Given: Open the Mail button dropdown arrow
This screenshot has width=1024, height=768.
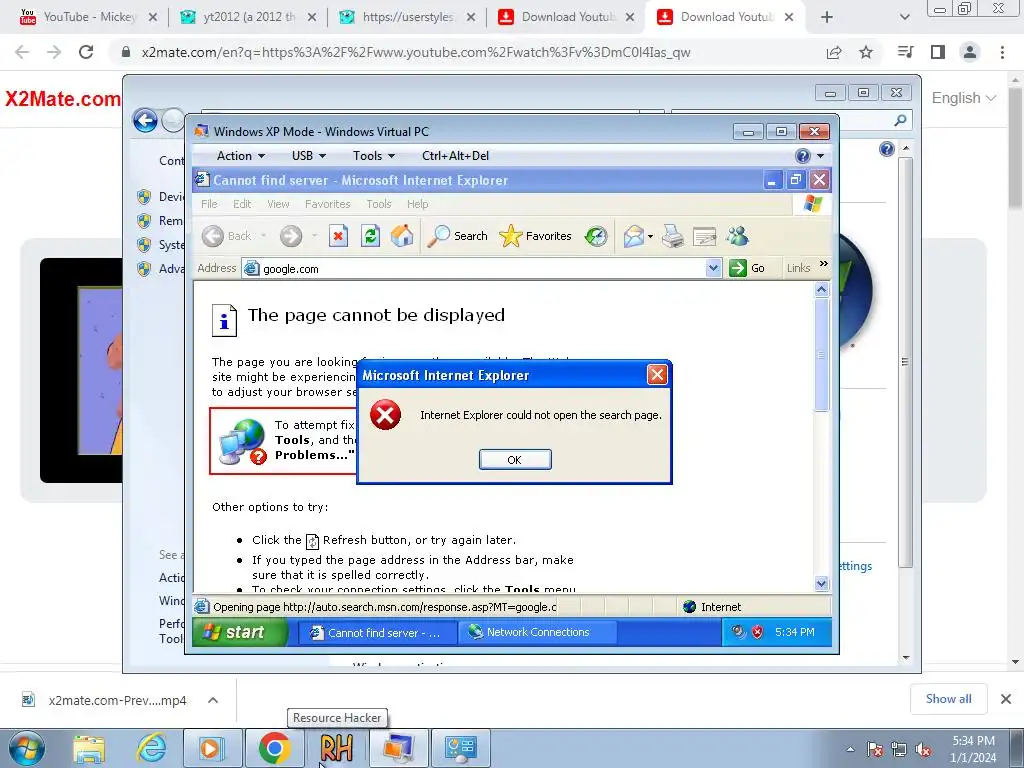Looking at the screenshot, I should click(x=650, y=236).
